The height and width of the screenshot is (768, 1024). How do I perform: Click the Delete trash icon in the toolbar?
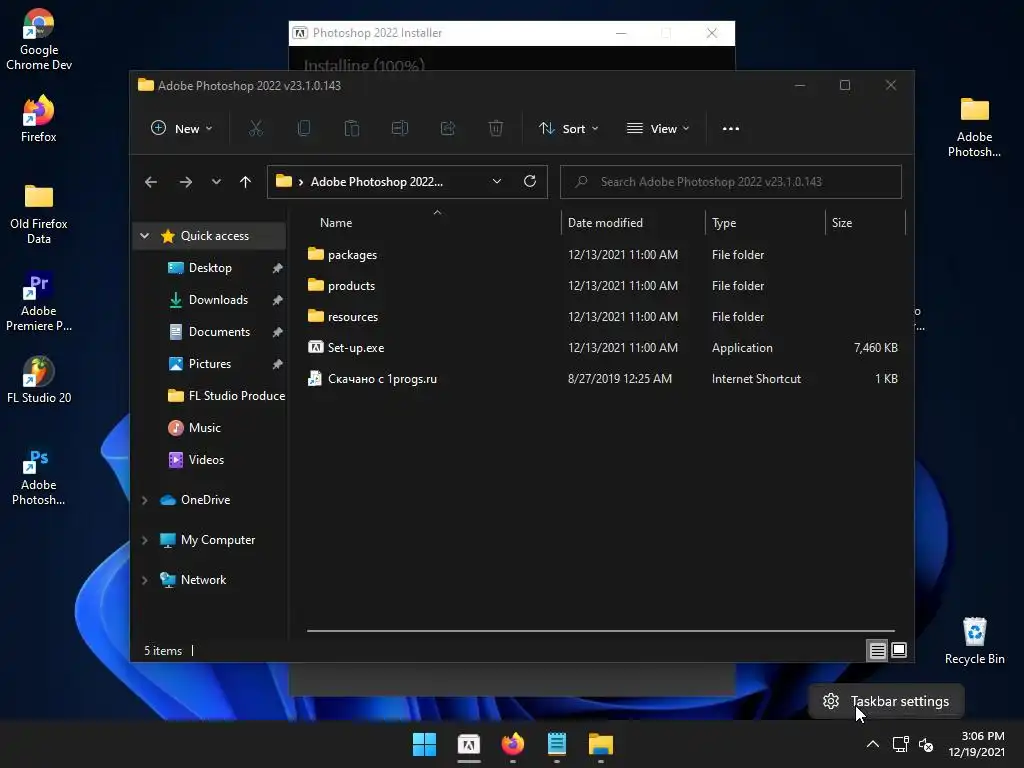pyautogui.click(x=496, y=129)
